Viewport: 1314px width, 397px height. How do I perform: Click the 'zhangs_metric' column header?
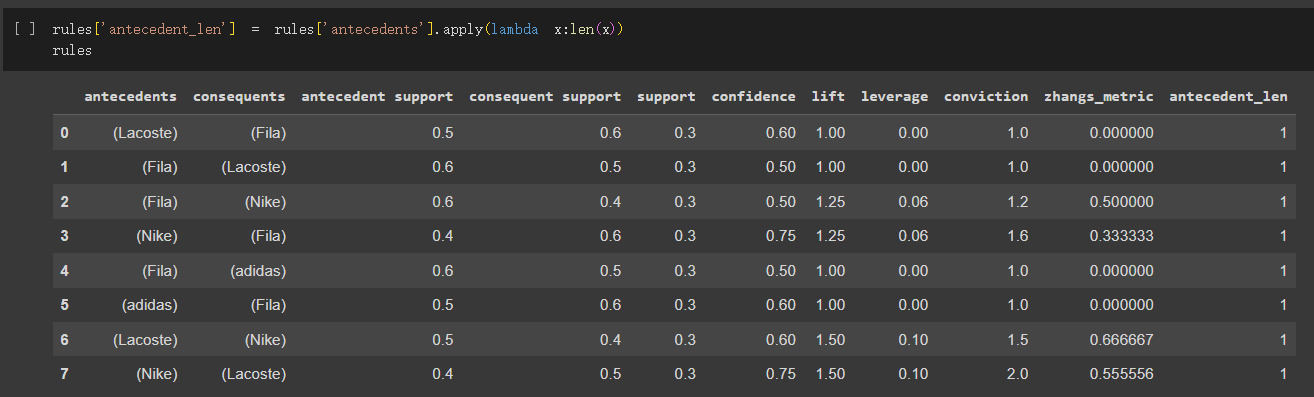pos(1098,97)
